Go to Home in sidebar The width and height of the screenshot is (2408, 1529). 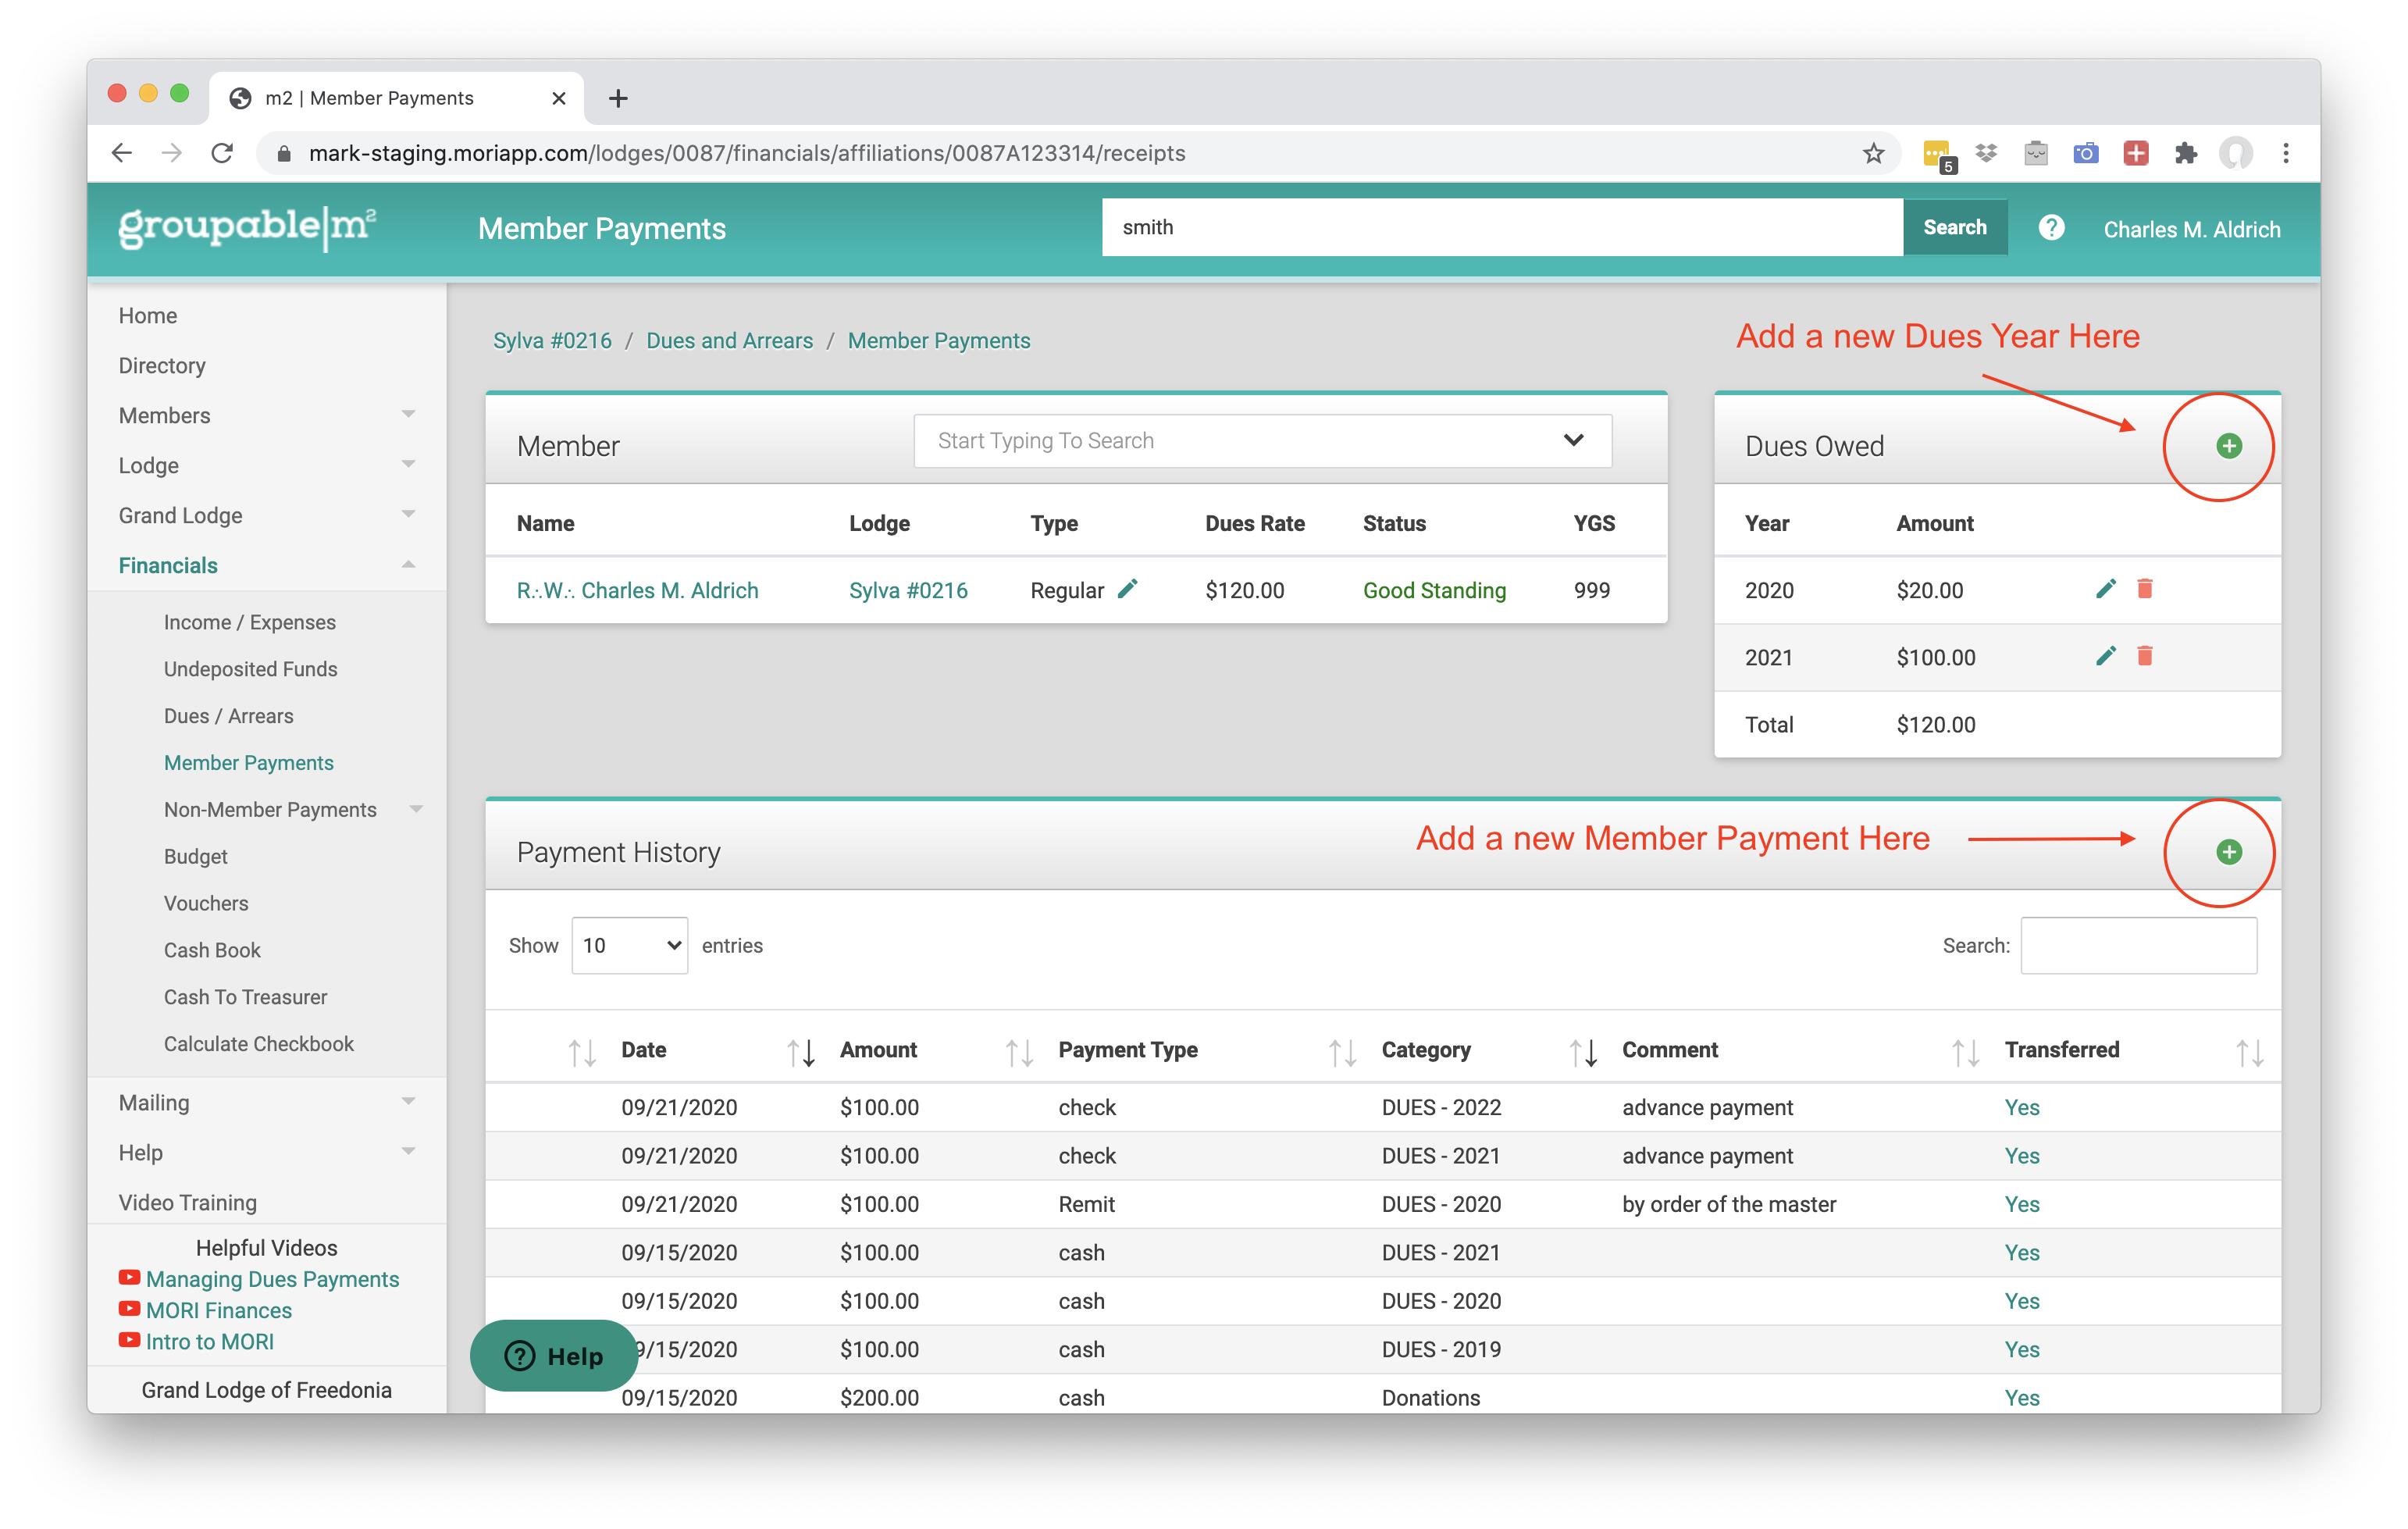tap(148, 315)
